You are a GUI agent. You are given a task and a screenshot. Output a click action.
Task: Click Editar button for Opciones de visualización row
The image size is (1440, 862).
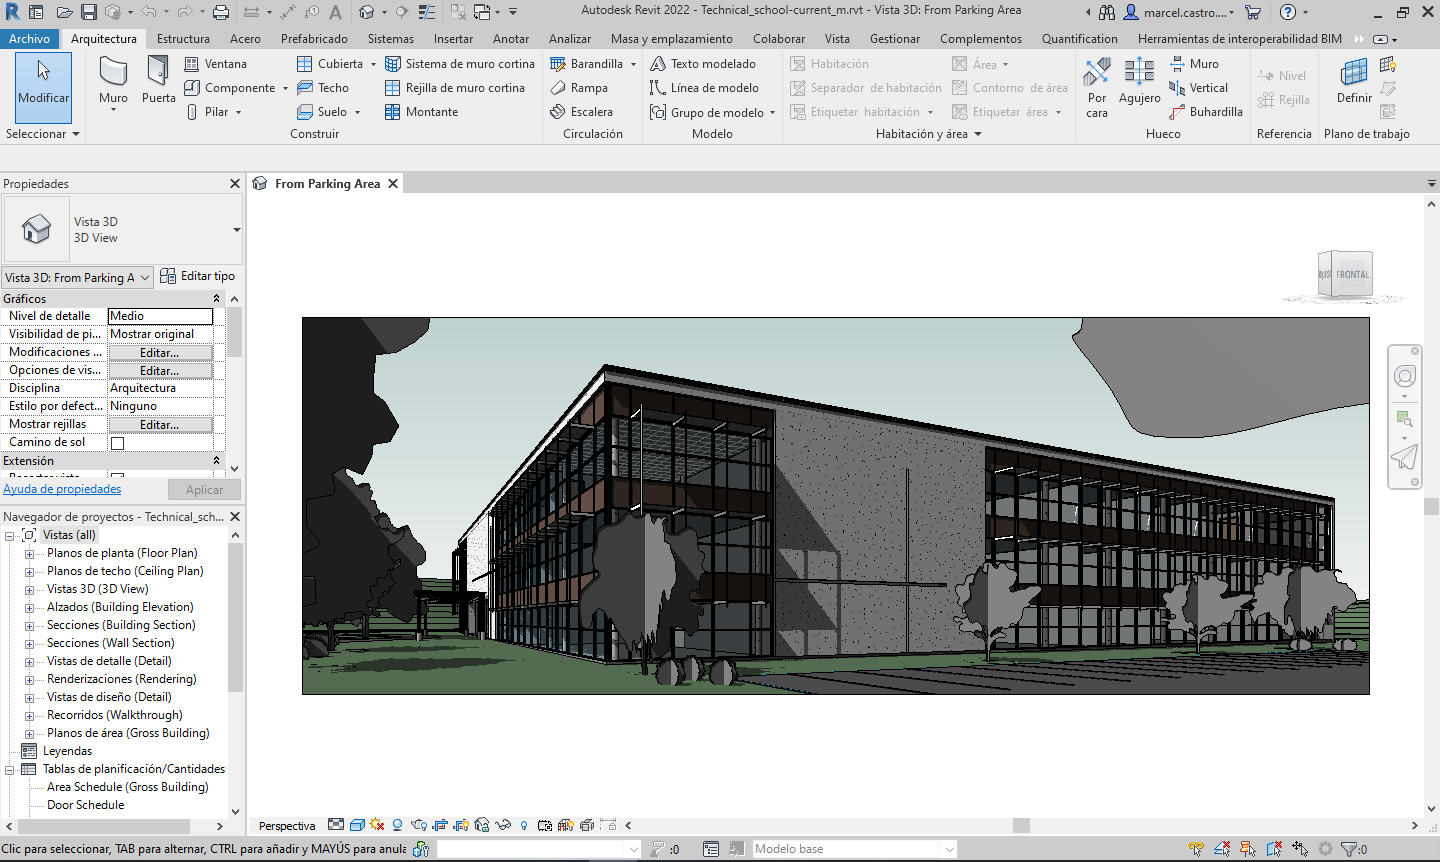click(160, 370)
